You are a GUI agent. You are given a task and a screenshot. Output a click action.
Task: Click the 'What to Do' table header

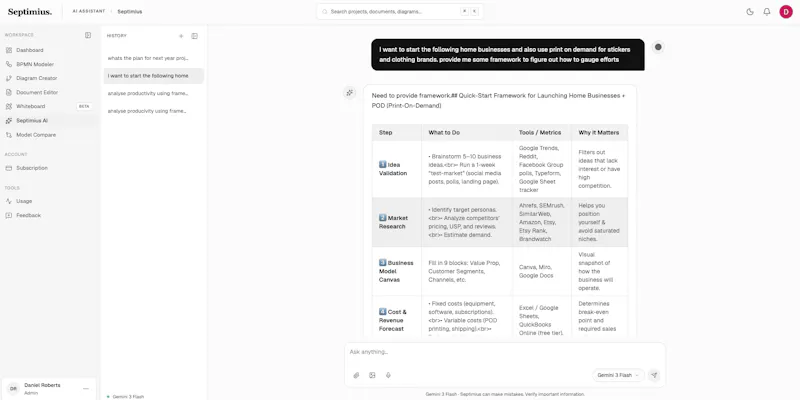click(467, 133)
